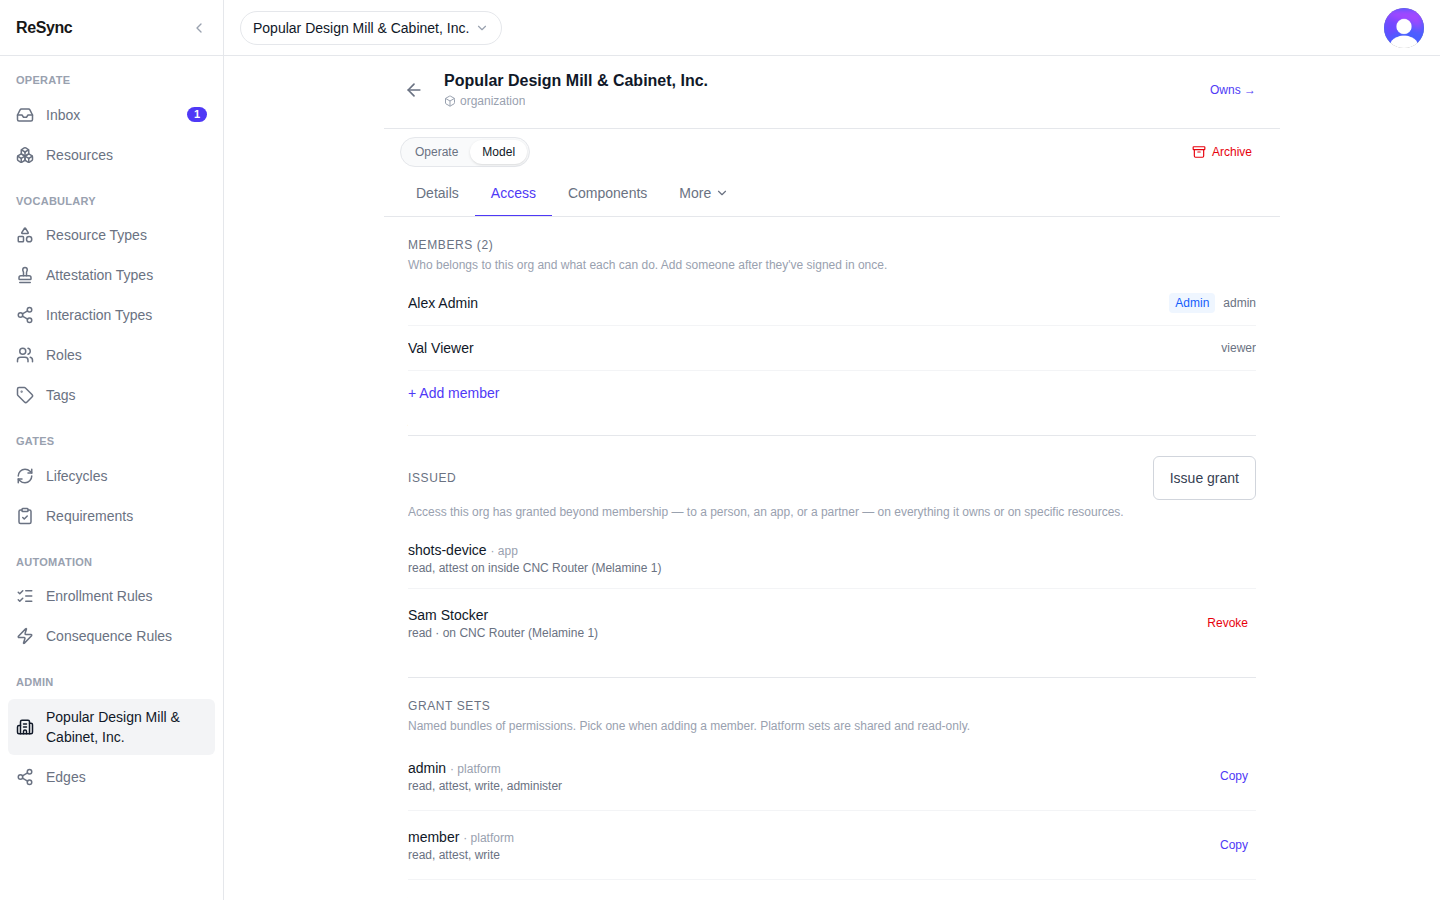Viewport: 1440px width, 900px height.
Task: Switch to Model mode toggle
Action: point(498,152)
